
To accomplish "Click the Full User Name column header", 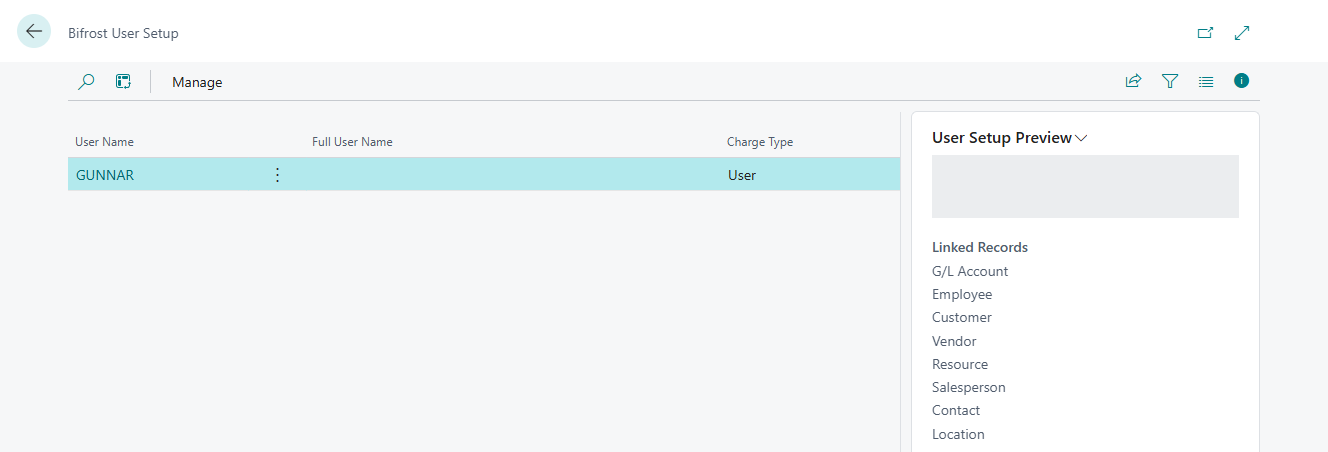I will coord(352,142).
